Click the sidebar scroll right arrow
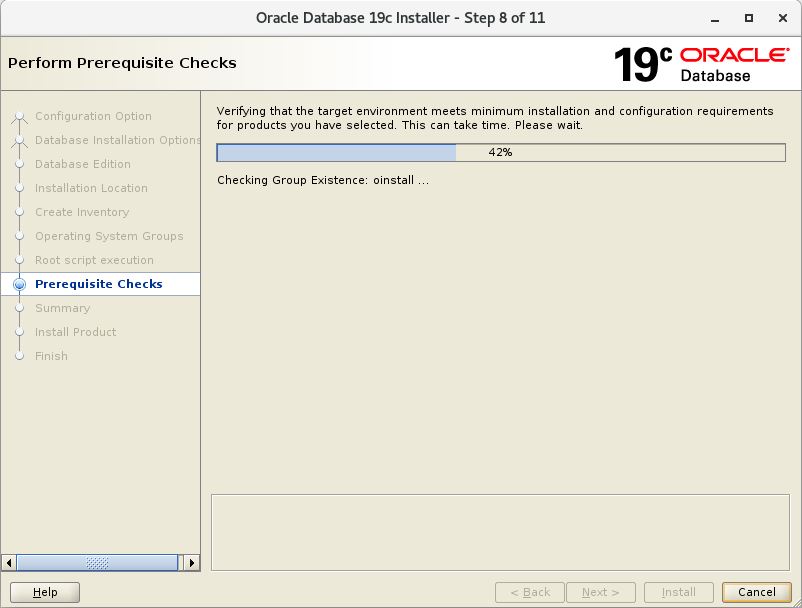802x608 pixels. 192,563
